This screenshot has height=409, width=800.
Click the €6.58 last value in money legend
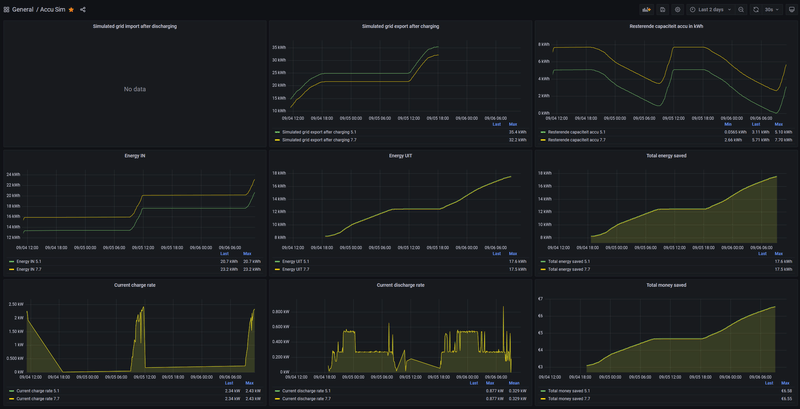click(785, 391)
